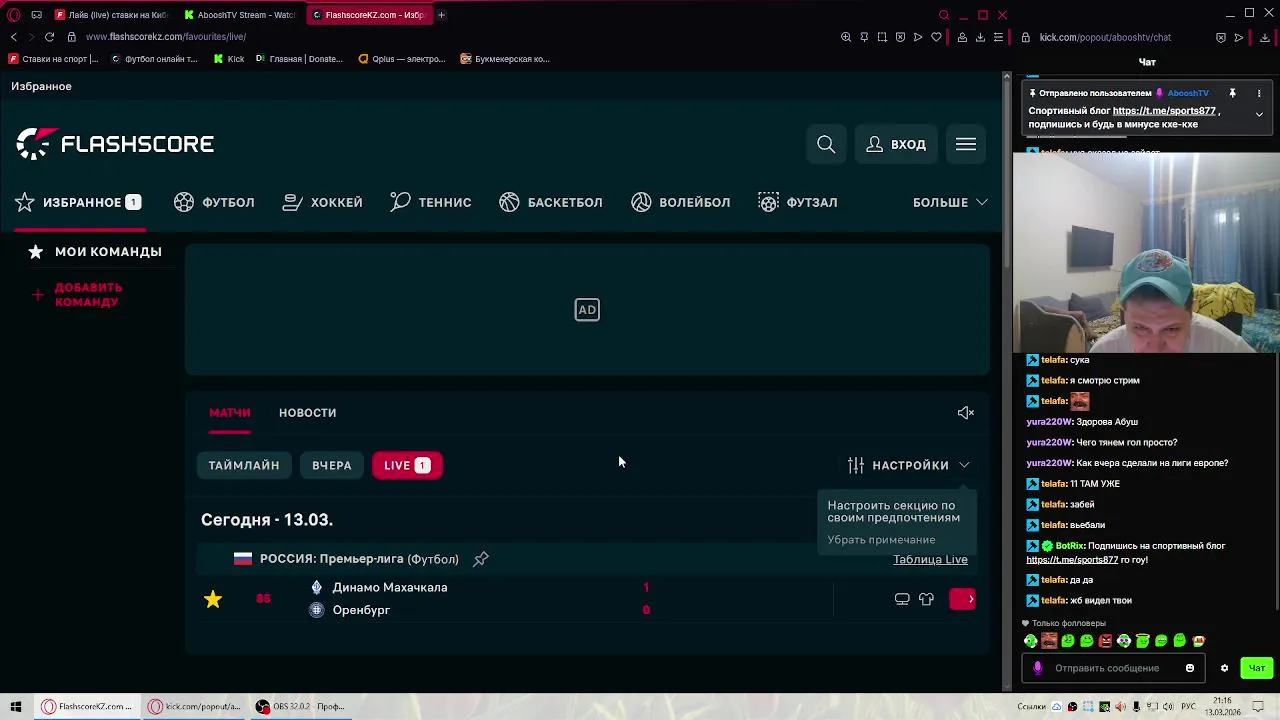
Task: Click the Динамо Махачкала team logo
Action: [317, 587]
